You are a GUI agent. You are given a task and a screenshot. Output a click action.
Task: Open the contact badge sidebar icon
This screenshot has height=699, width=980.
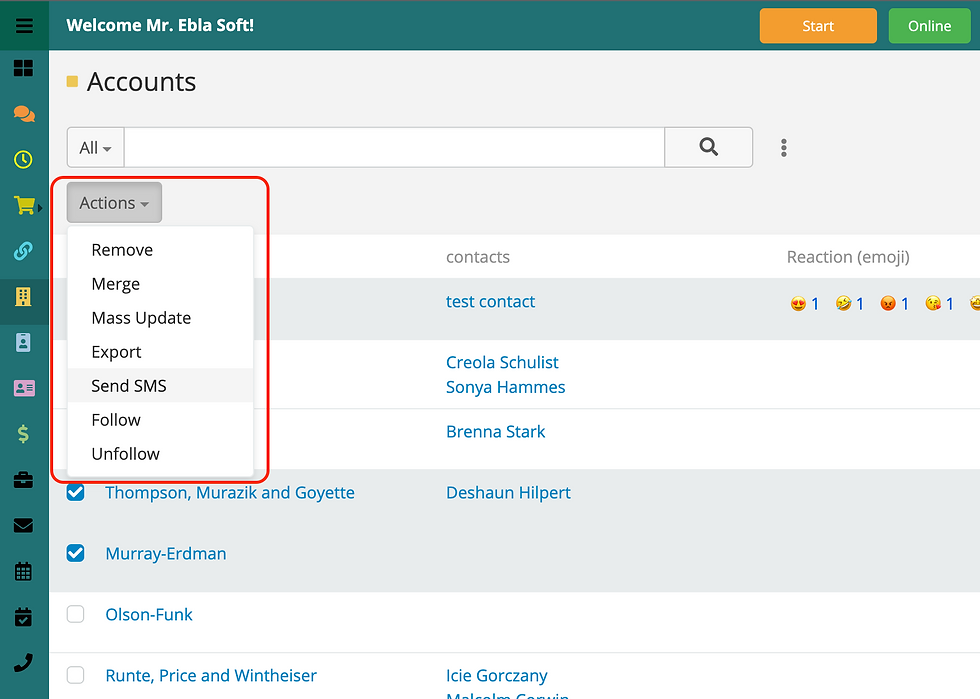pyautogui.click(x=24, y=342)
